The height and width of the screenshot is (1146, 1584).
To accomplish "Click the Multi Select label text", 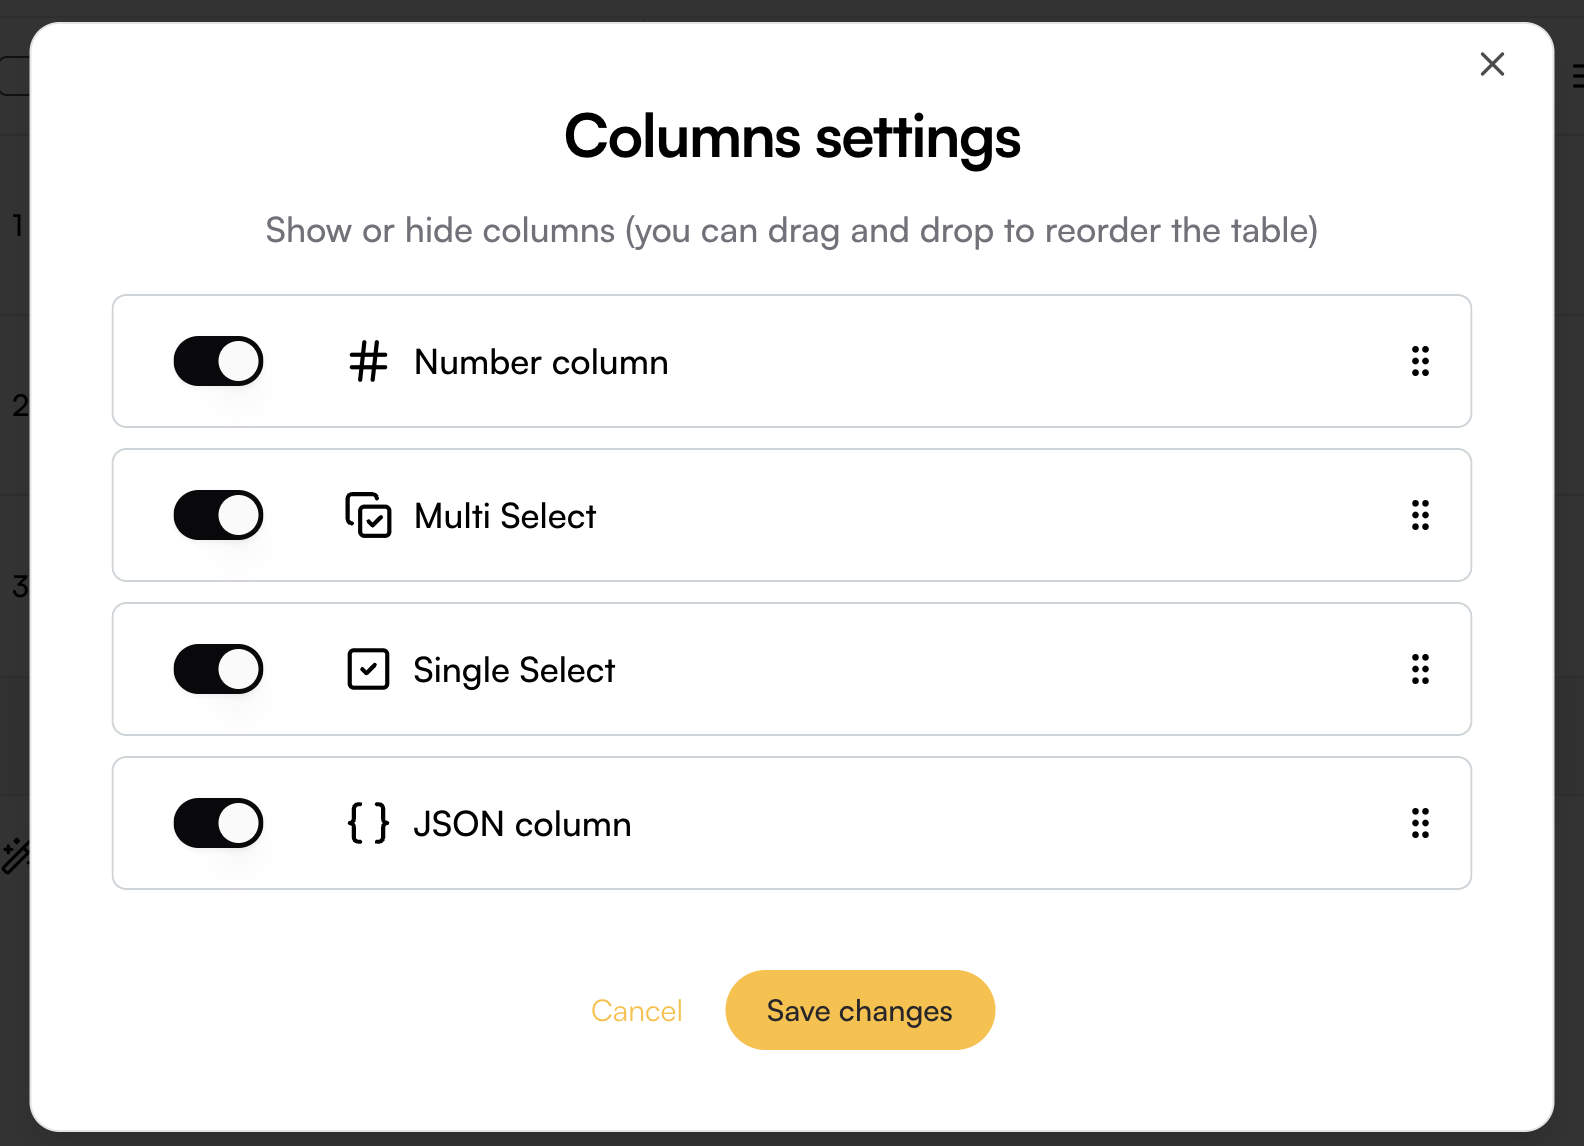I will [505, 516].
